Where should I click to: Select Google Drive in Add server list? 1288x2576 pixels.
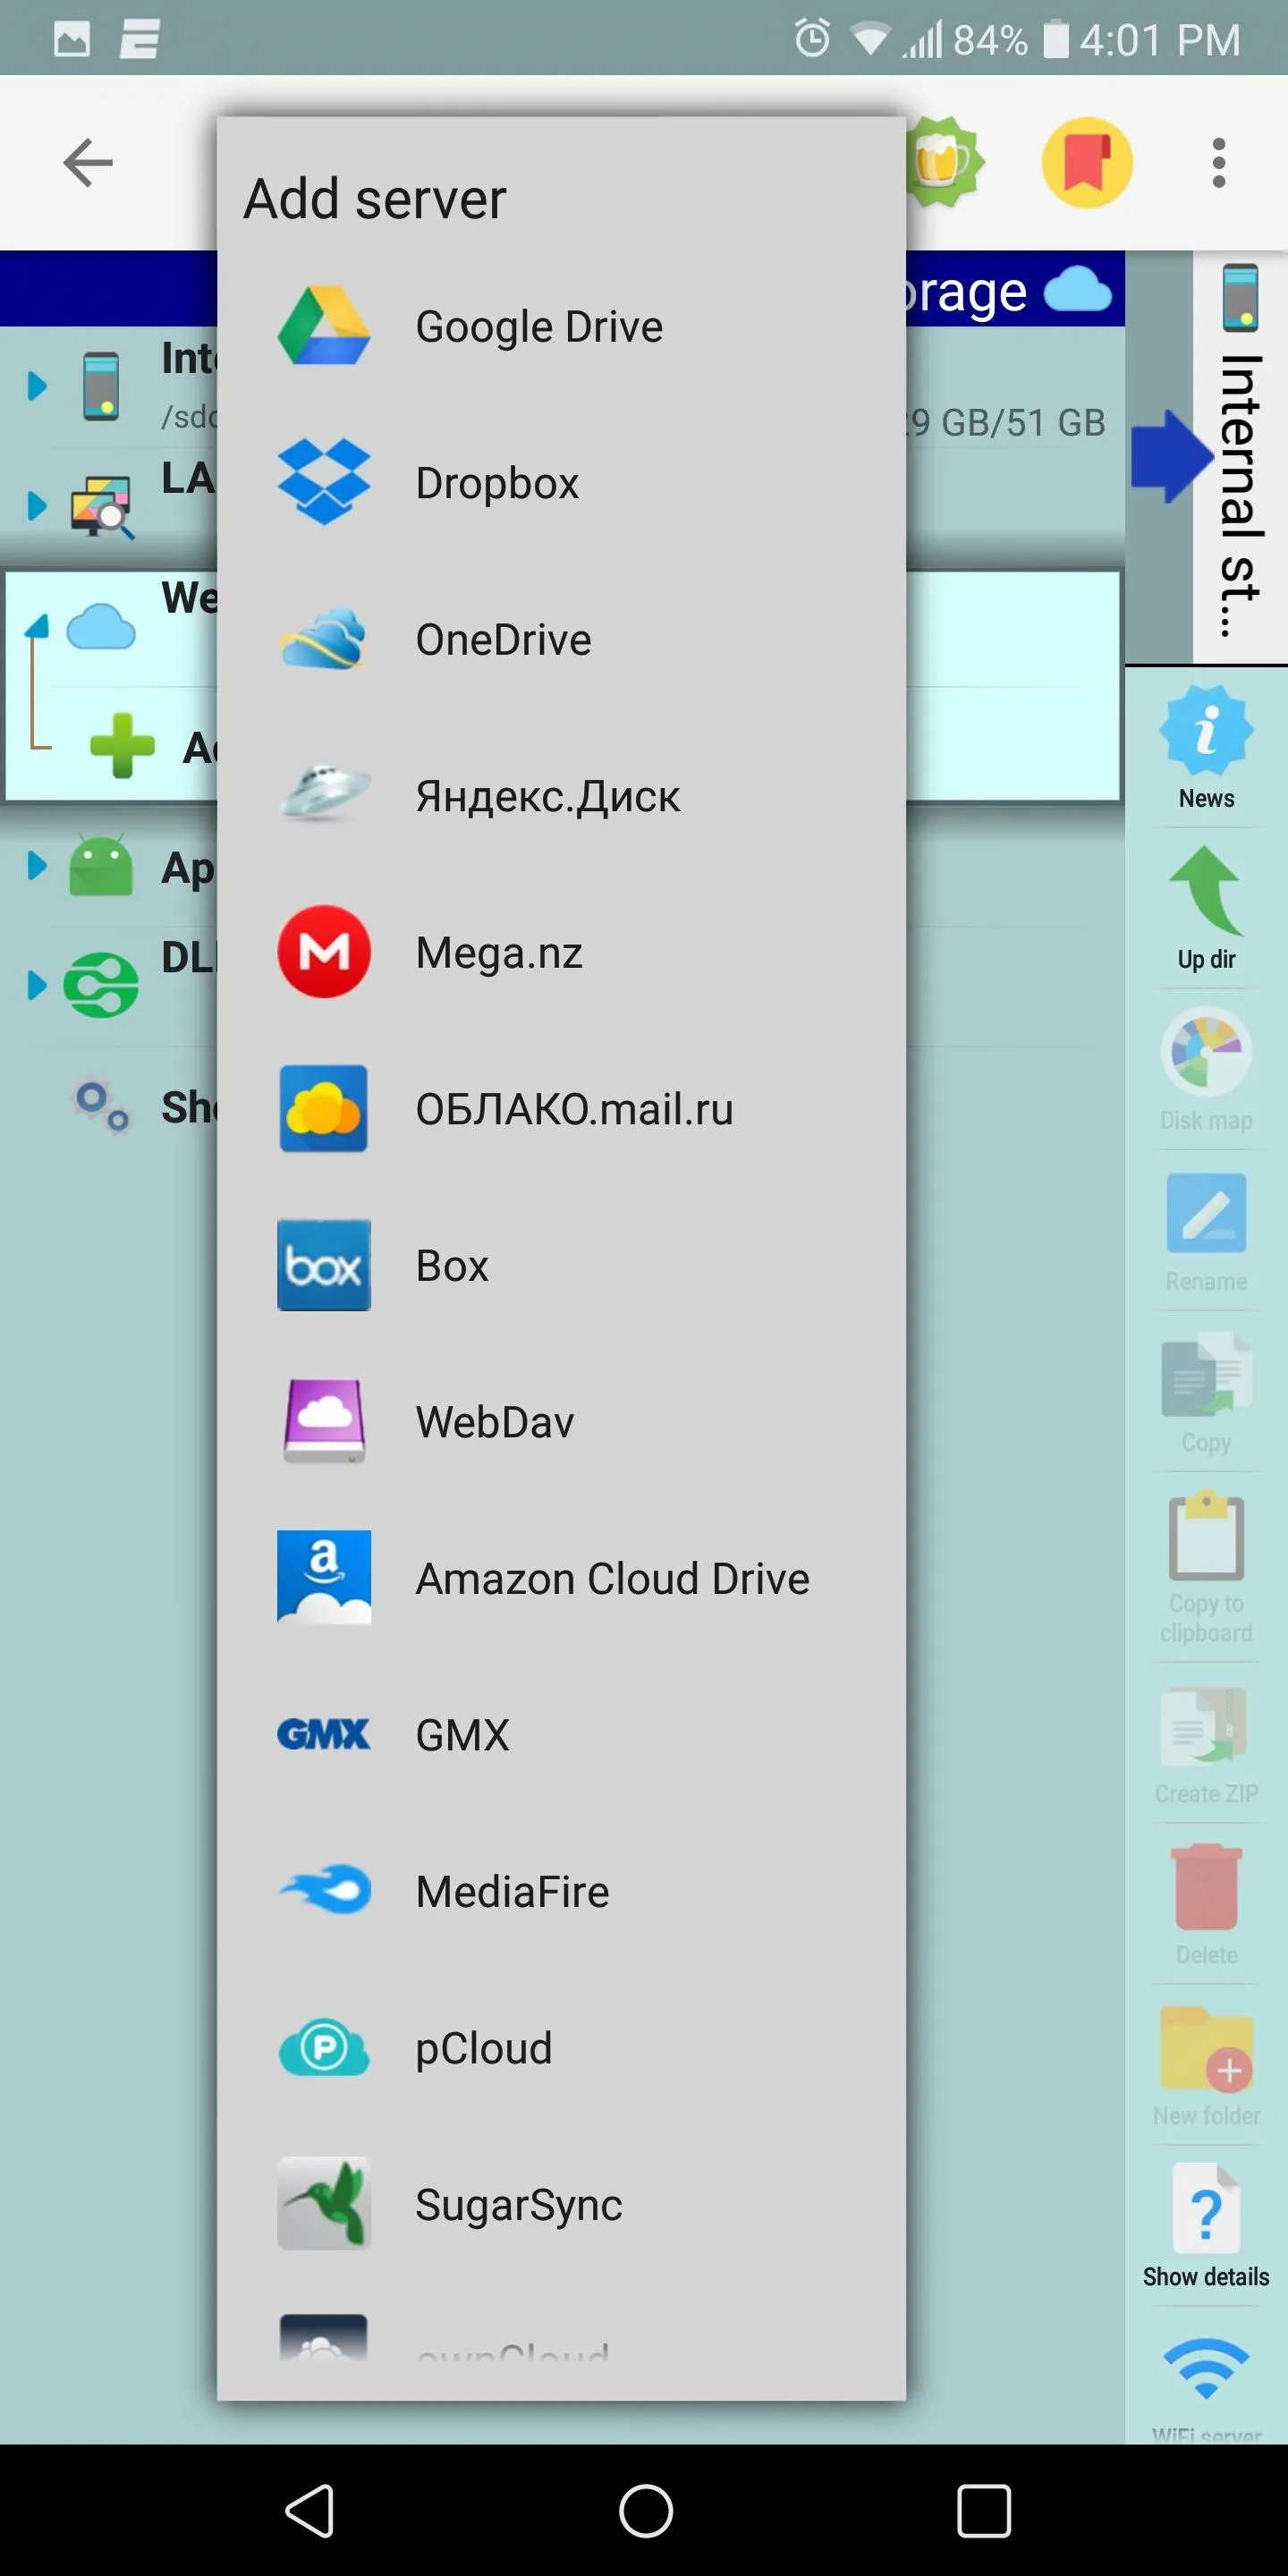(561, 327)
